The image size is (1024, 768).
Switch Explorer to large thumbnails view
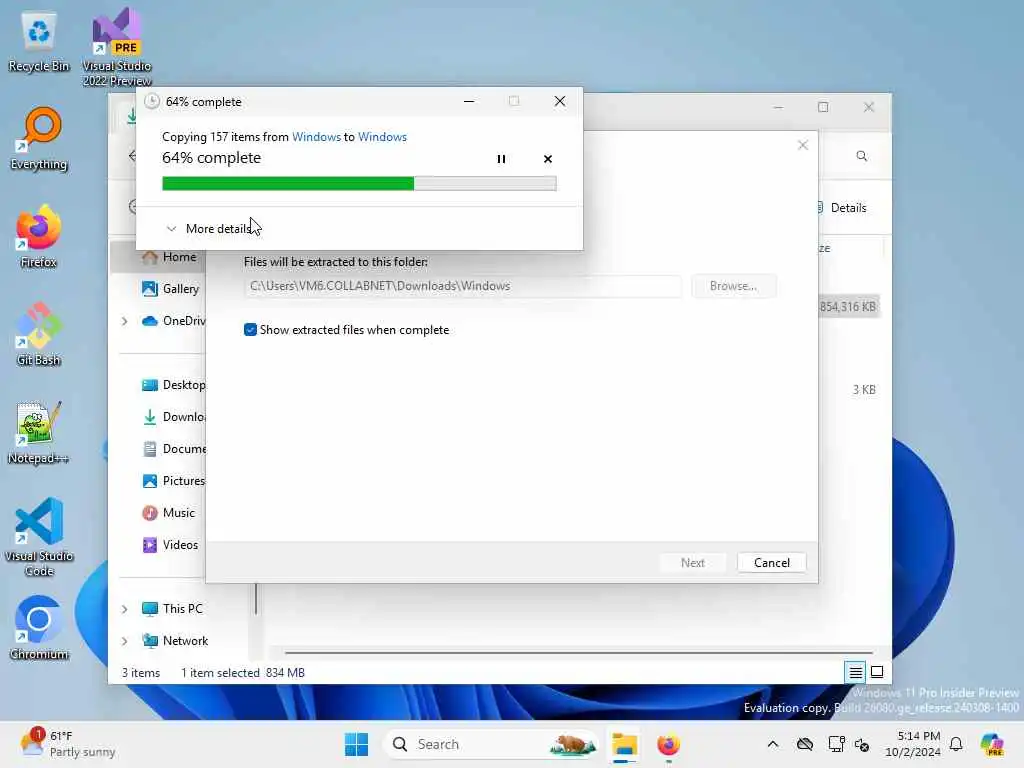tap(877, 672)
